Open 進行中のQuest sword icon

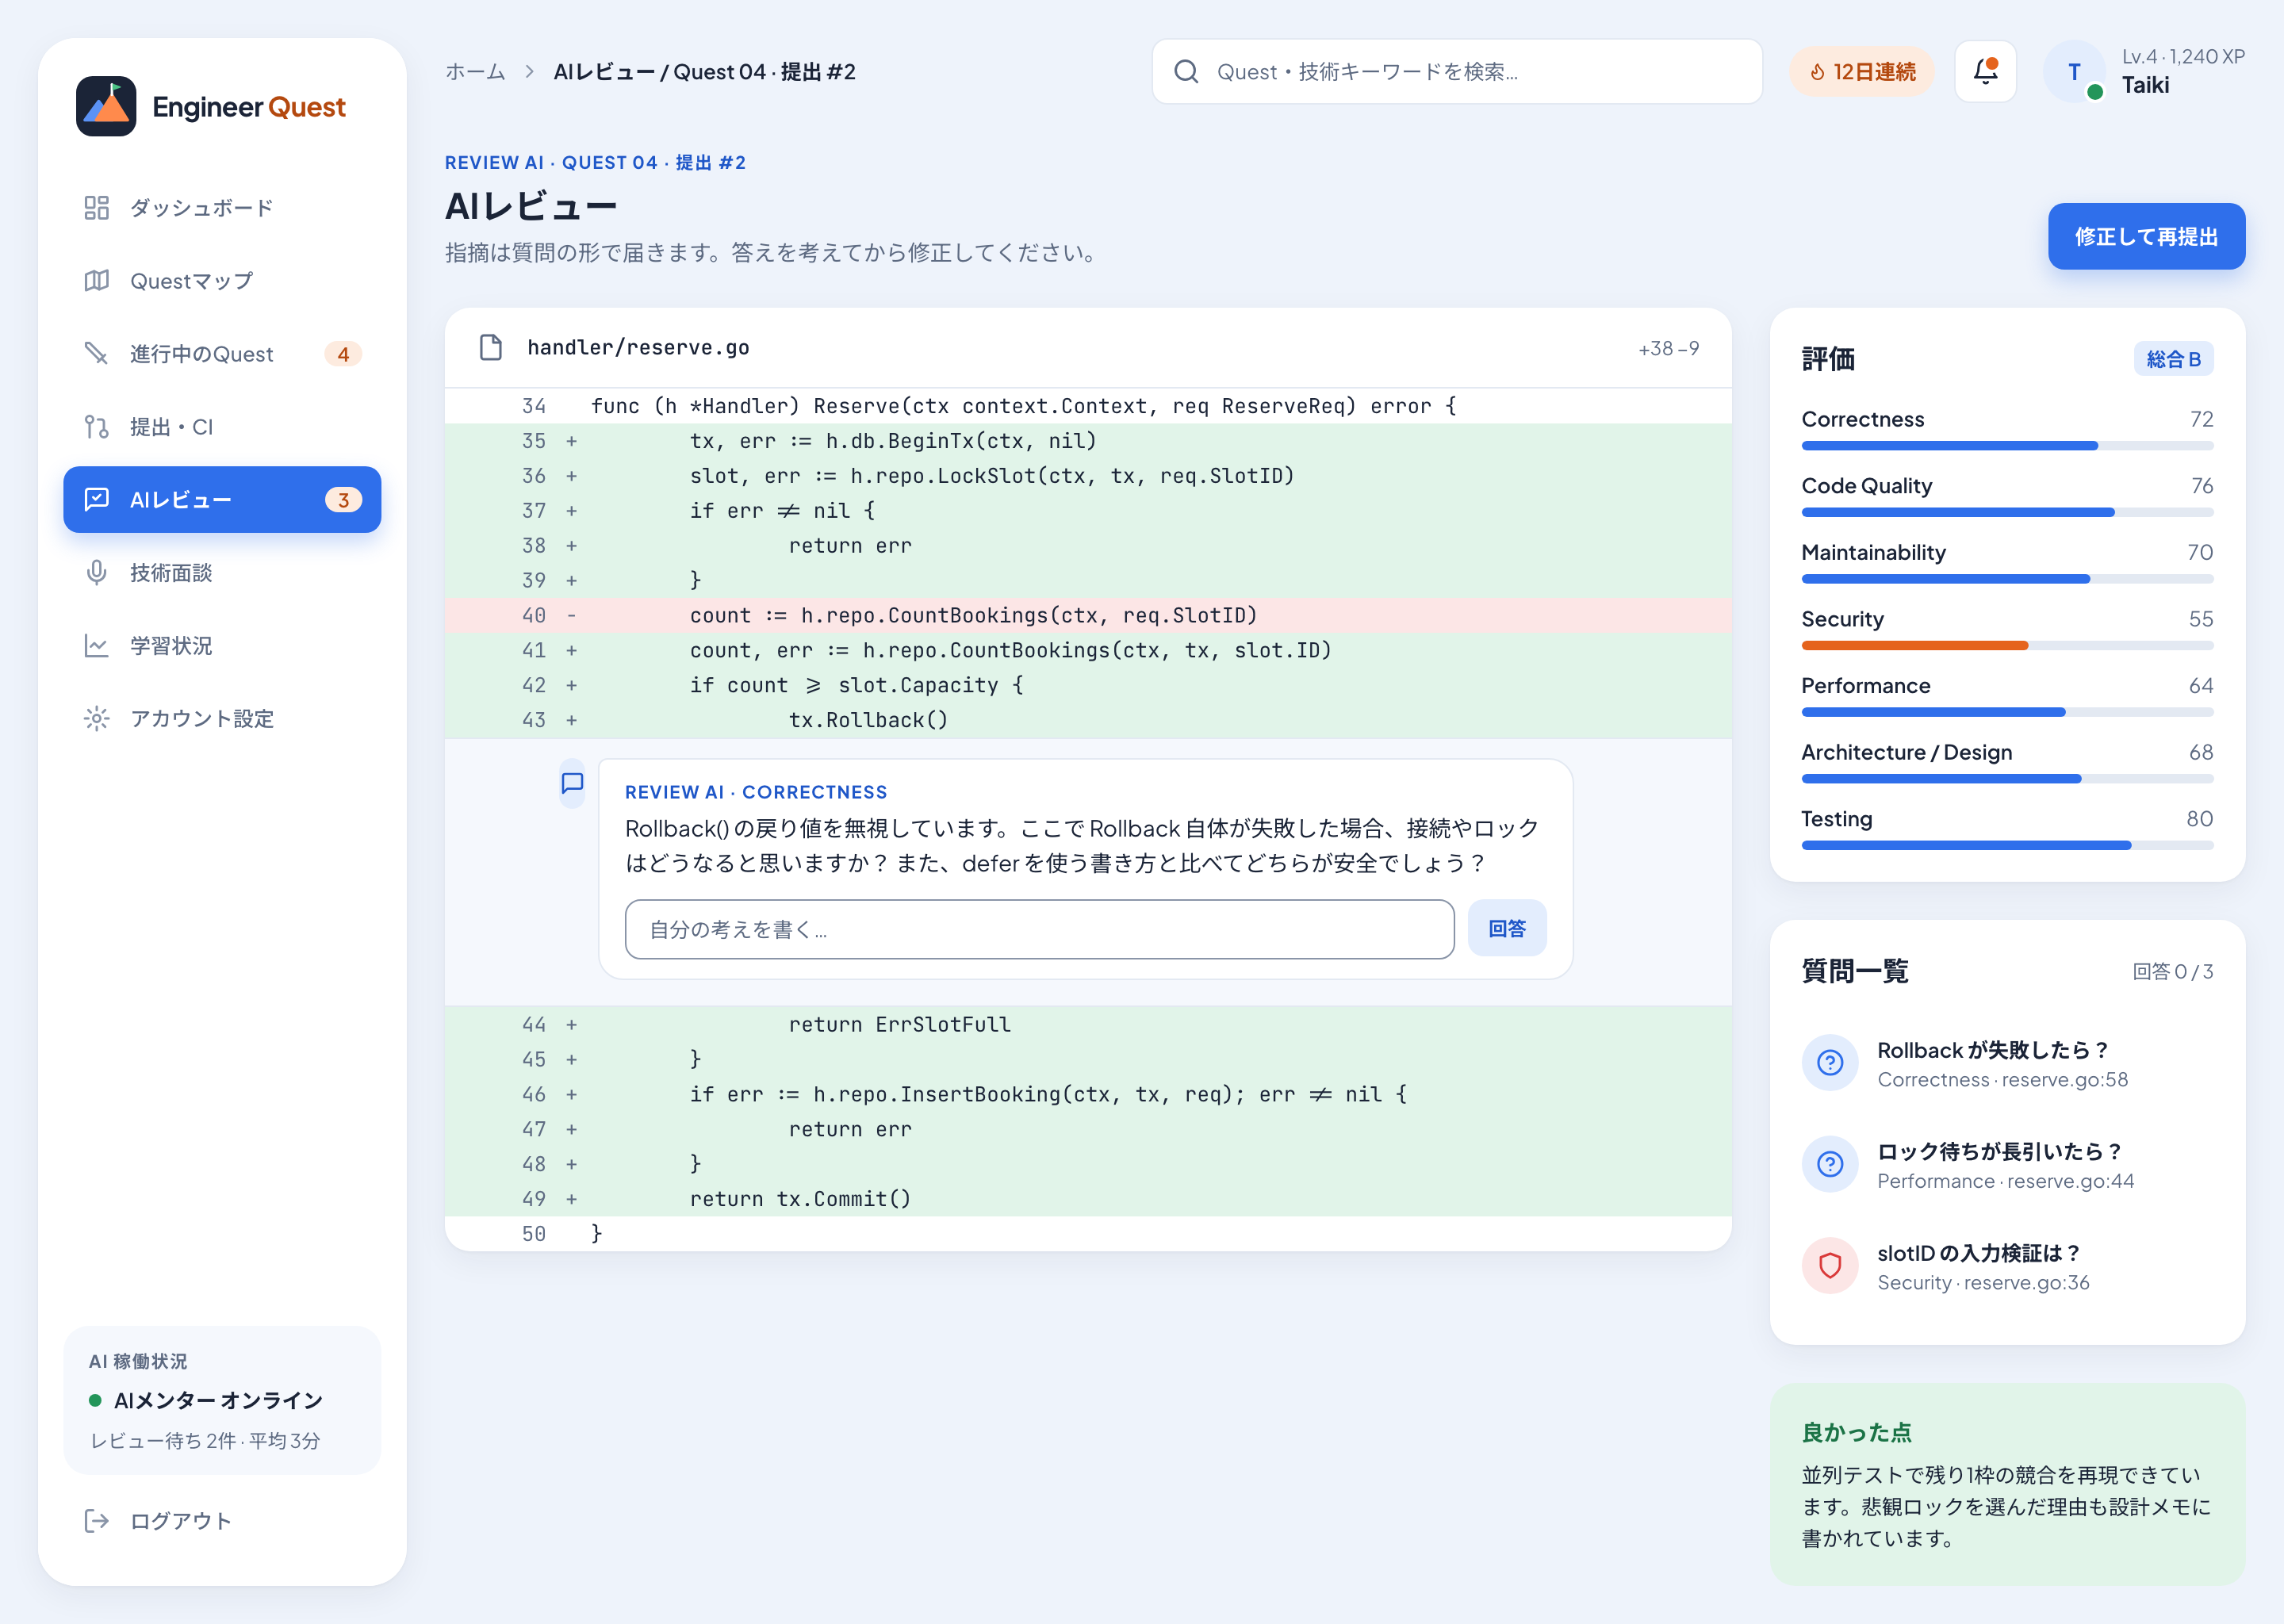click(x=96, y=353)
